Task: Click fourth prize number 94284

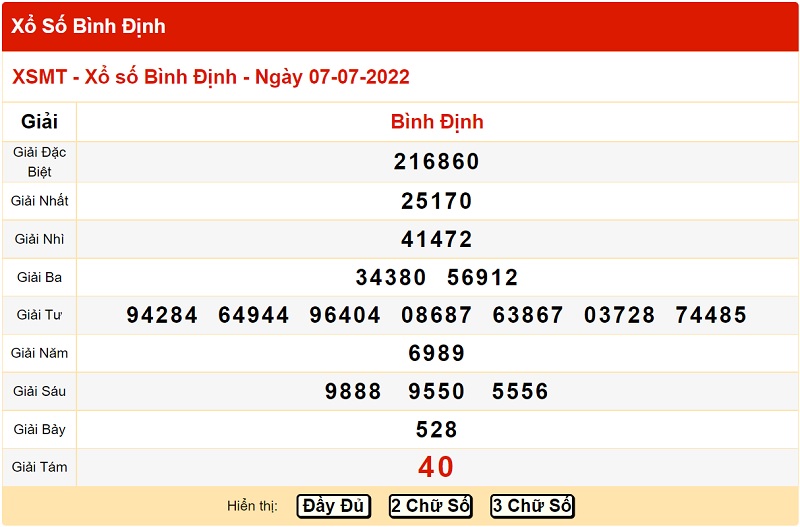Action: coord(162,315)
